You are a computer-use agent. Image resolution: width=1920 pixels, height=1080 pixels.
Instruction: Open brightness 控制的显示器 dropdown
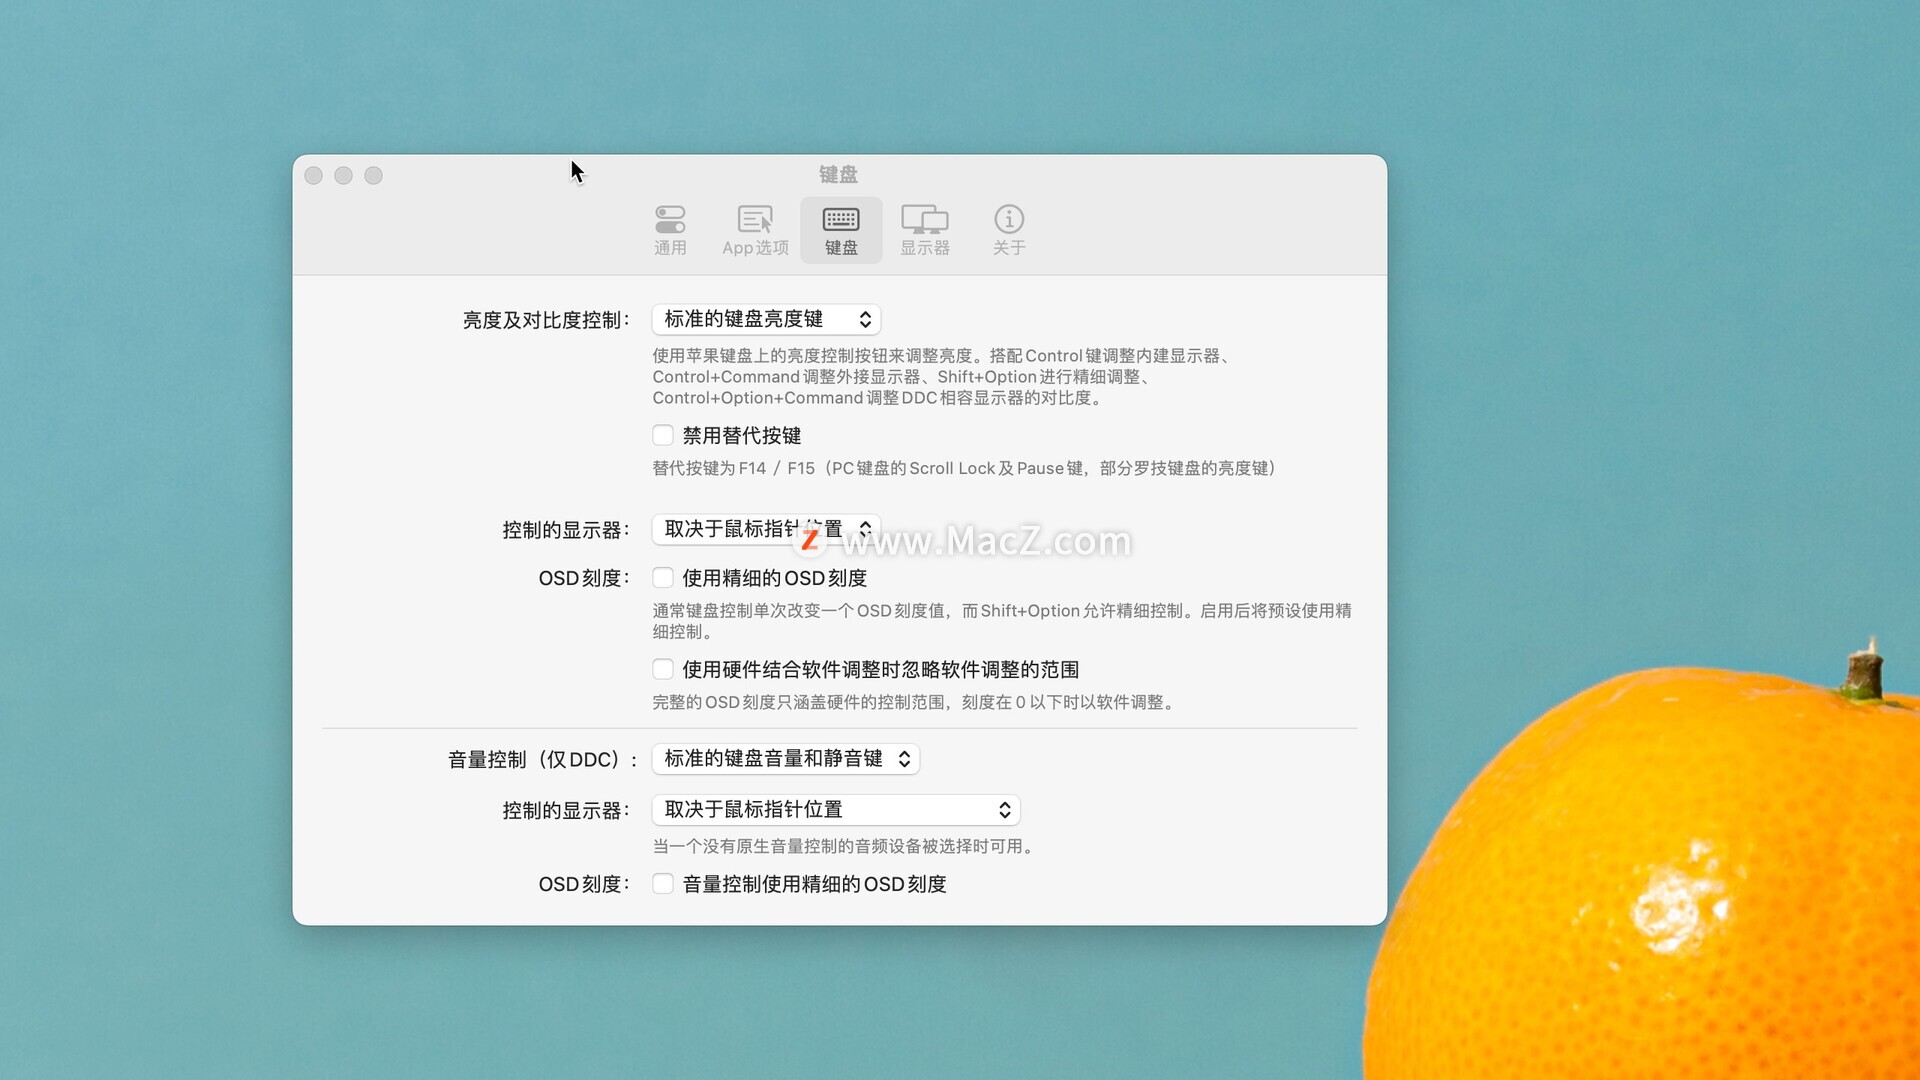click(766, 529)
